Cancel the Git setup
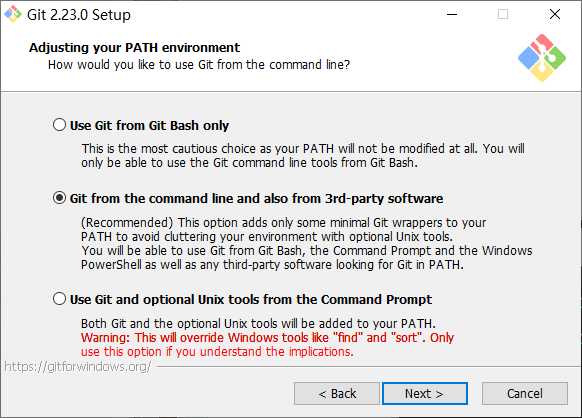Image resolution: width=582 pixels, height=418 pixels. pyautogui.click(x=525, y=393)
